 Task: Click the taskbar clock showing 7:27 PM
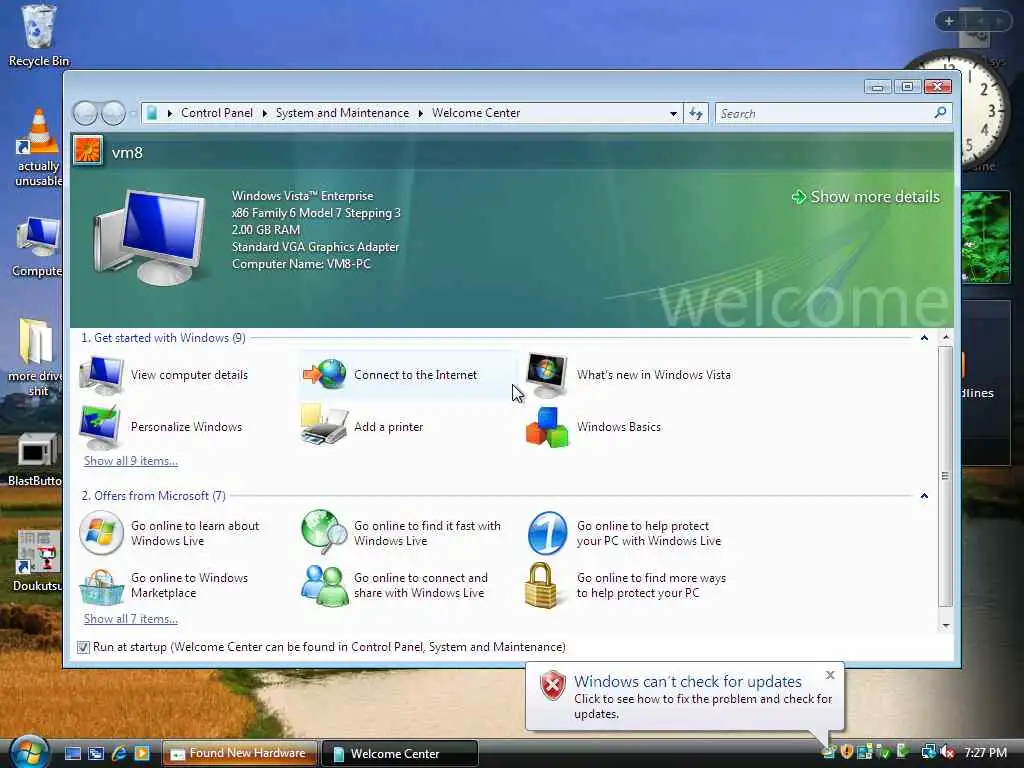tap(986, 752)
